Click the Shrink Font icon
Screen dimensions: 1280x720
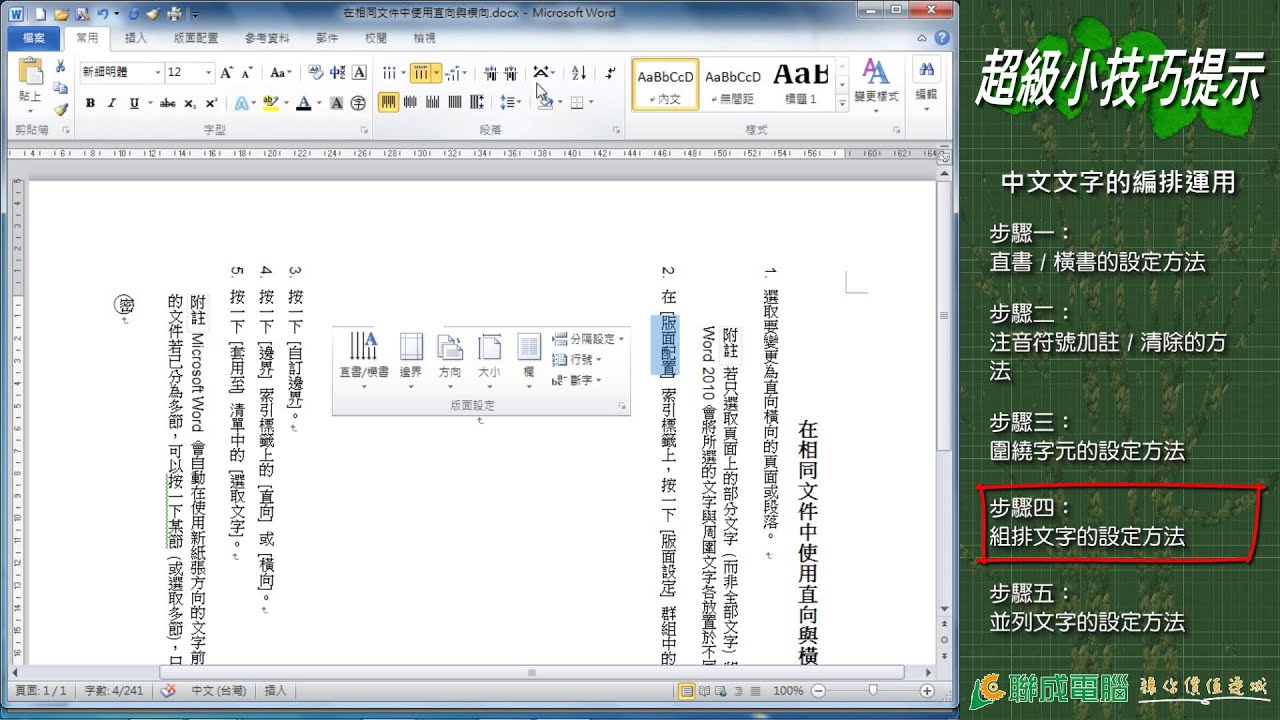coord(246,72)
